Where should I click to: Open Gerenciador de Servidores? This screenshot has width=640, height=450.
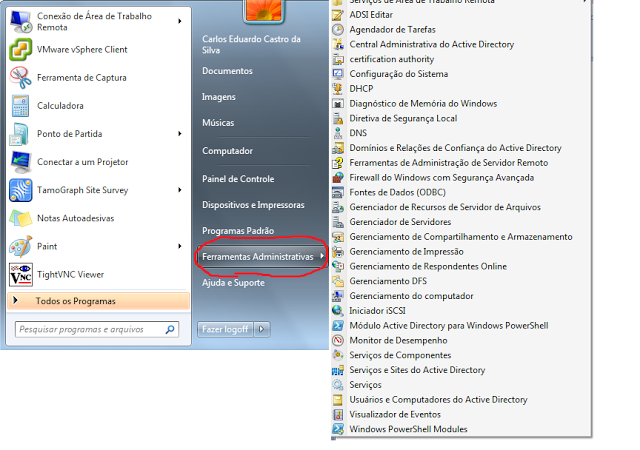click(x=400, y=222)
